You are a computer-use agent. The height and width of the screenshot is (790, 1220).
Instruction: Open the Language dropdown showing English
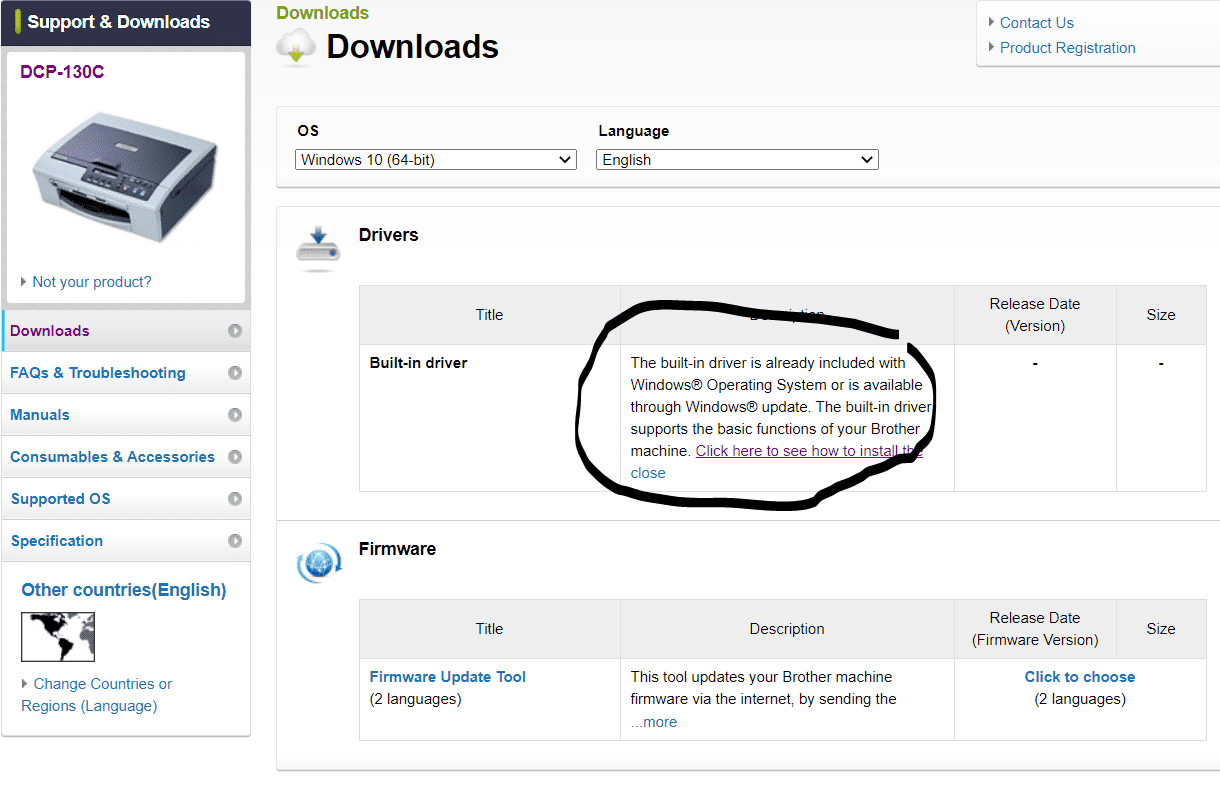(x=737, y=160)
